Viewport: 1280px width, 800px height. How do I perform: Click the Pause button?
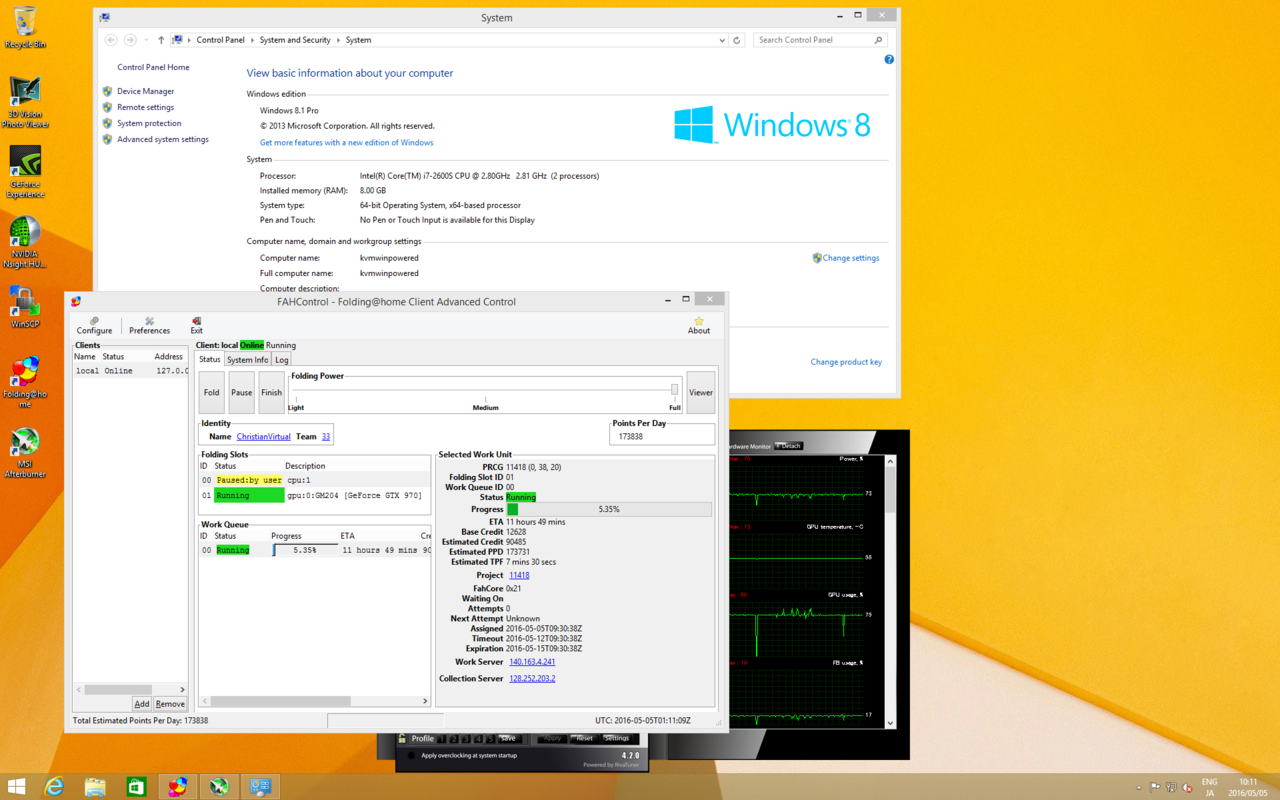pos(242,393)
